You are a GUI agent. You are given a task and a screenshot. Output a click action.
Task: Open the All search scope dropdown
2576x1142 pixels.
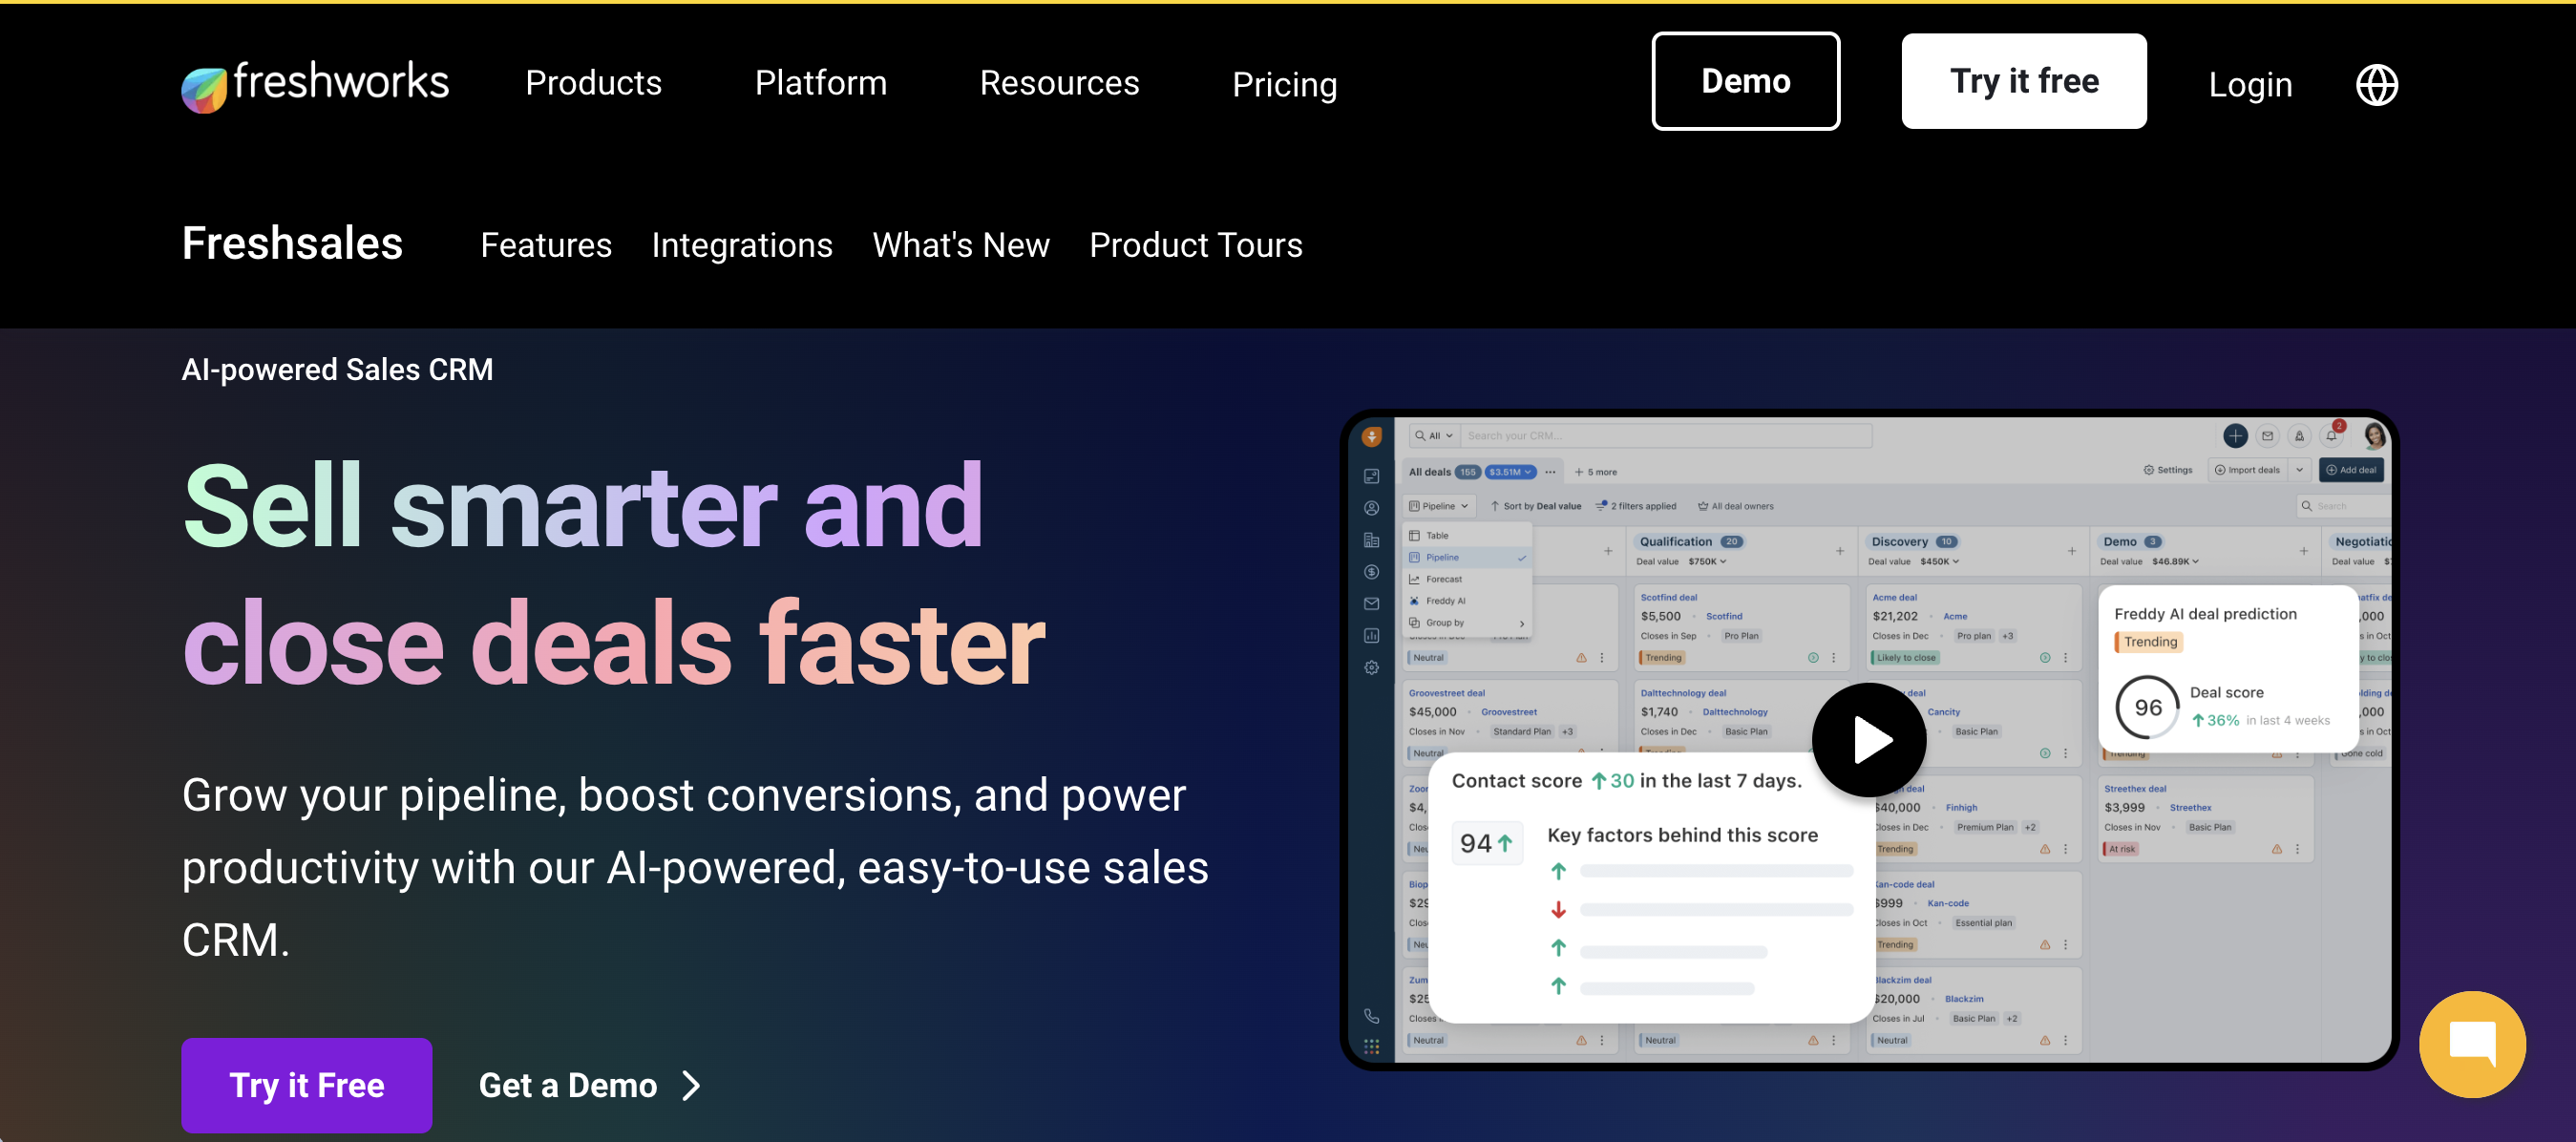point(1434,436)
